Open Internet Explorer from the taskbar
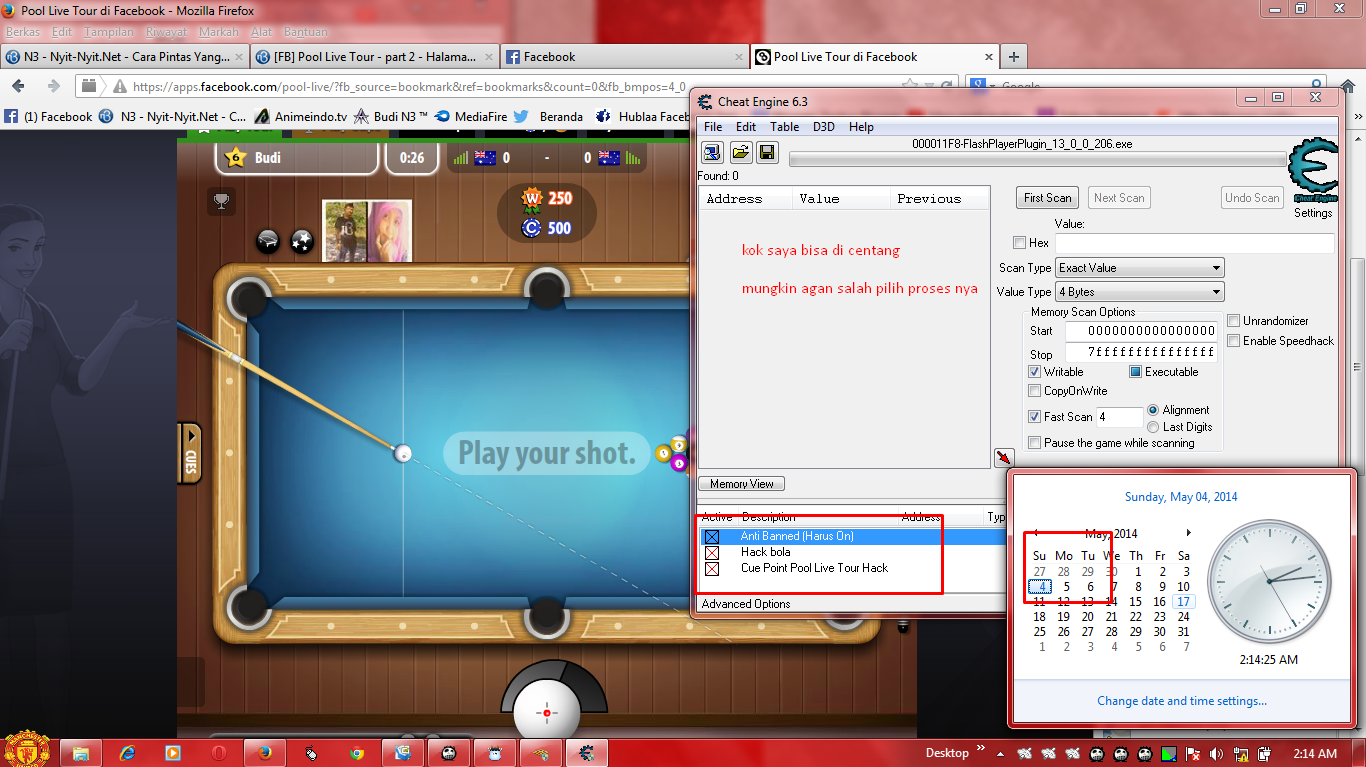Viewport: 1366px width, 767px height. [127, 752]
